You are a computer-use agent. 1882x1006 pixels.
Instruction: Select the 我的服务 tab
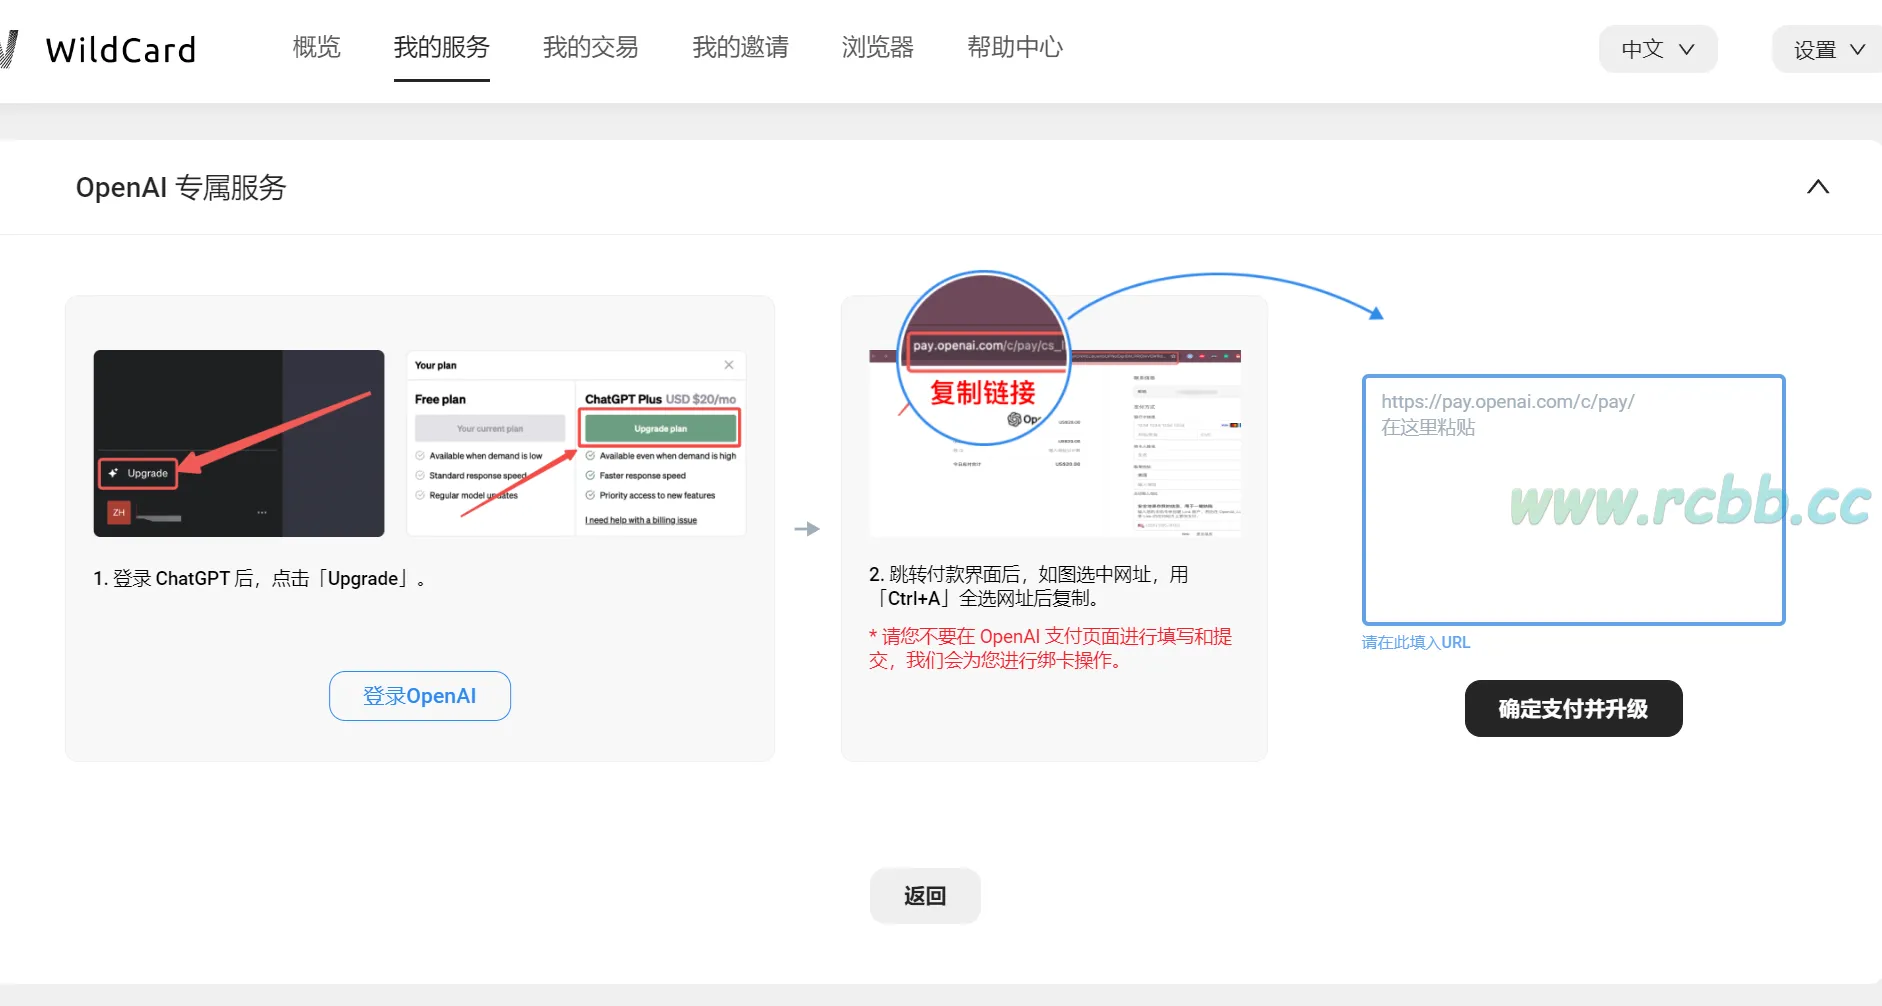tap(441, 47)
